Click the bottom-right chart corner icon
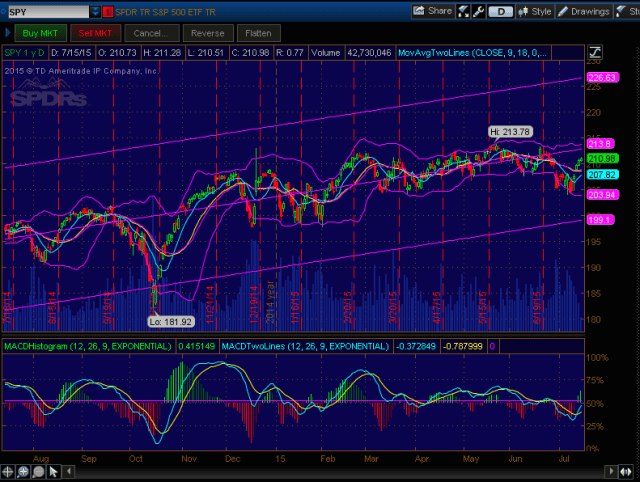 (626, 469)
